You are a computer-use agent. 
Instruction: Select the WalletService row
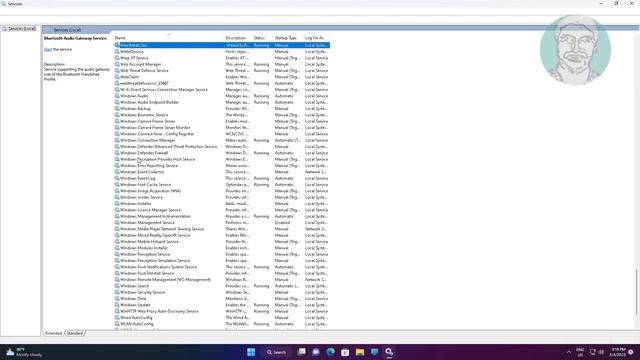point(222,51)
